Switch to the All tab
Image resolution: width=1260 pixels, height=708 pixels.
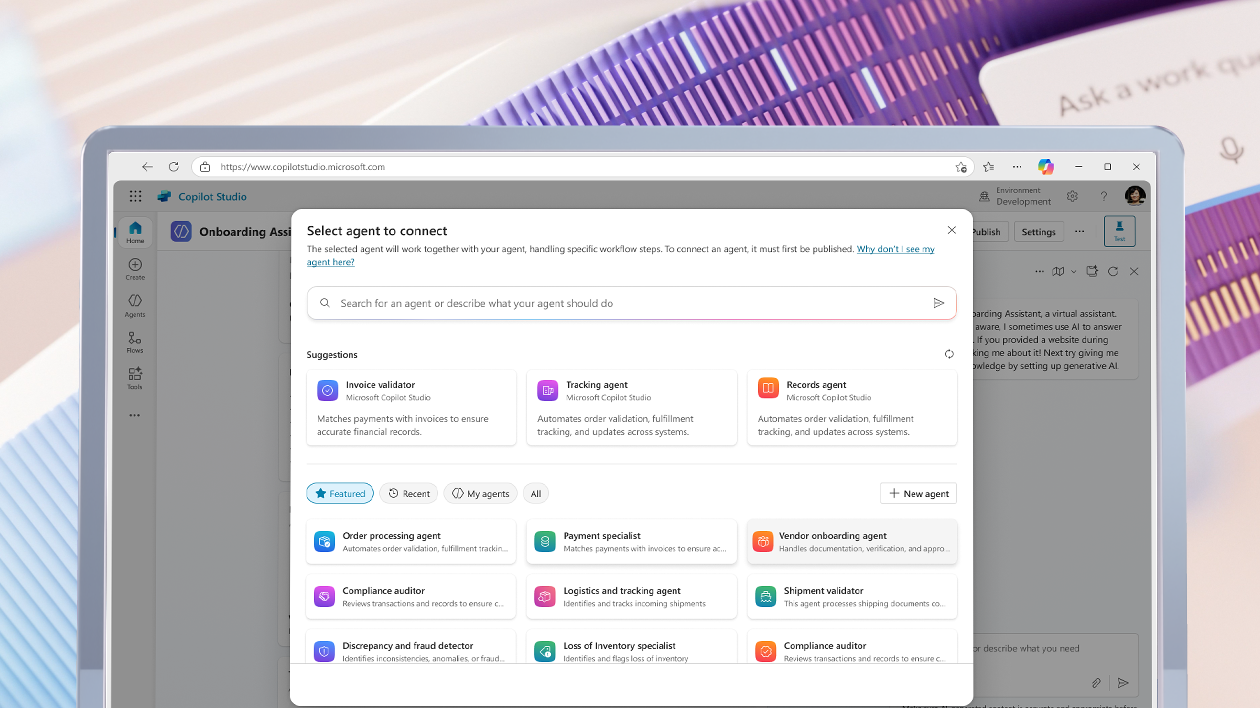coord(536,493)
